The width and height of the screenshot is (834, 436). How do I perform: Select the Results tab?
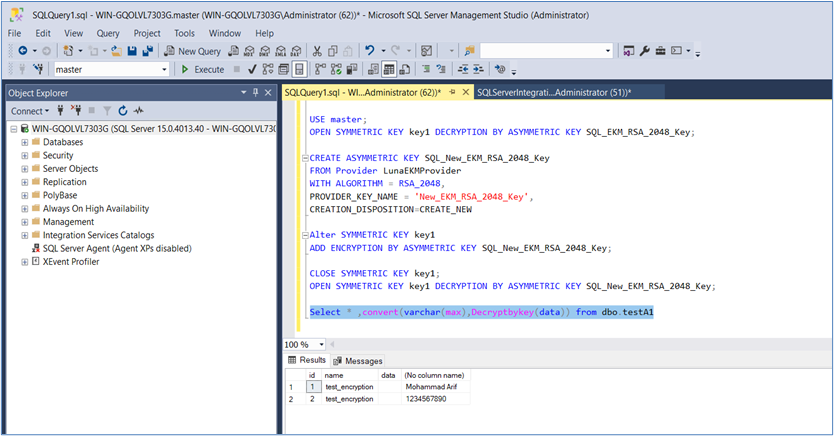(x=307, y=360)
